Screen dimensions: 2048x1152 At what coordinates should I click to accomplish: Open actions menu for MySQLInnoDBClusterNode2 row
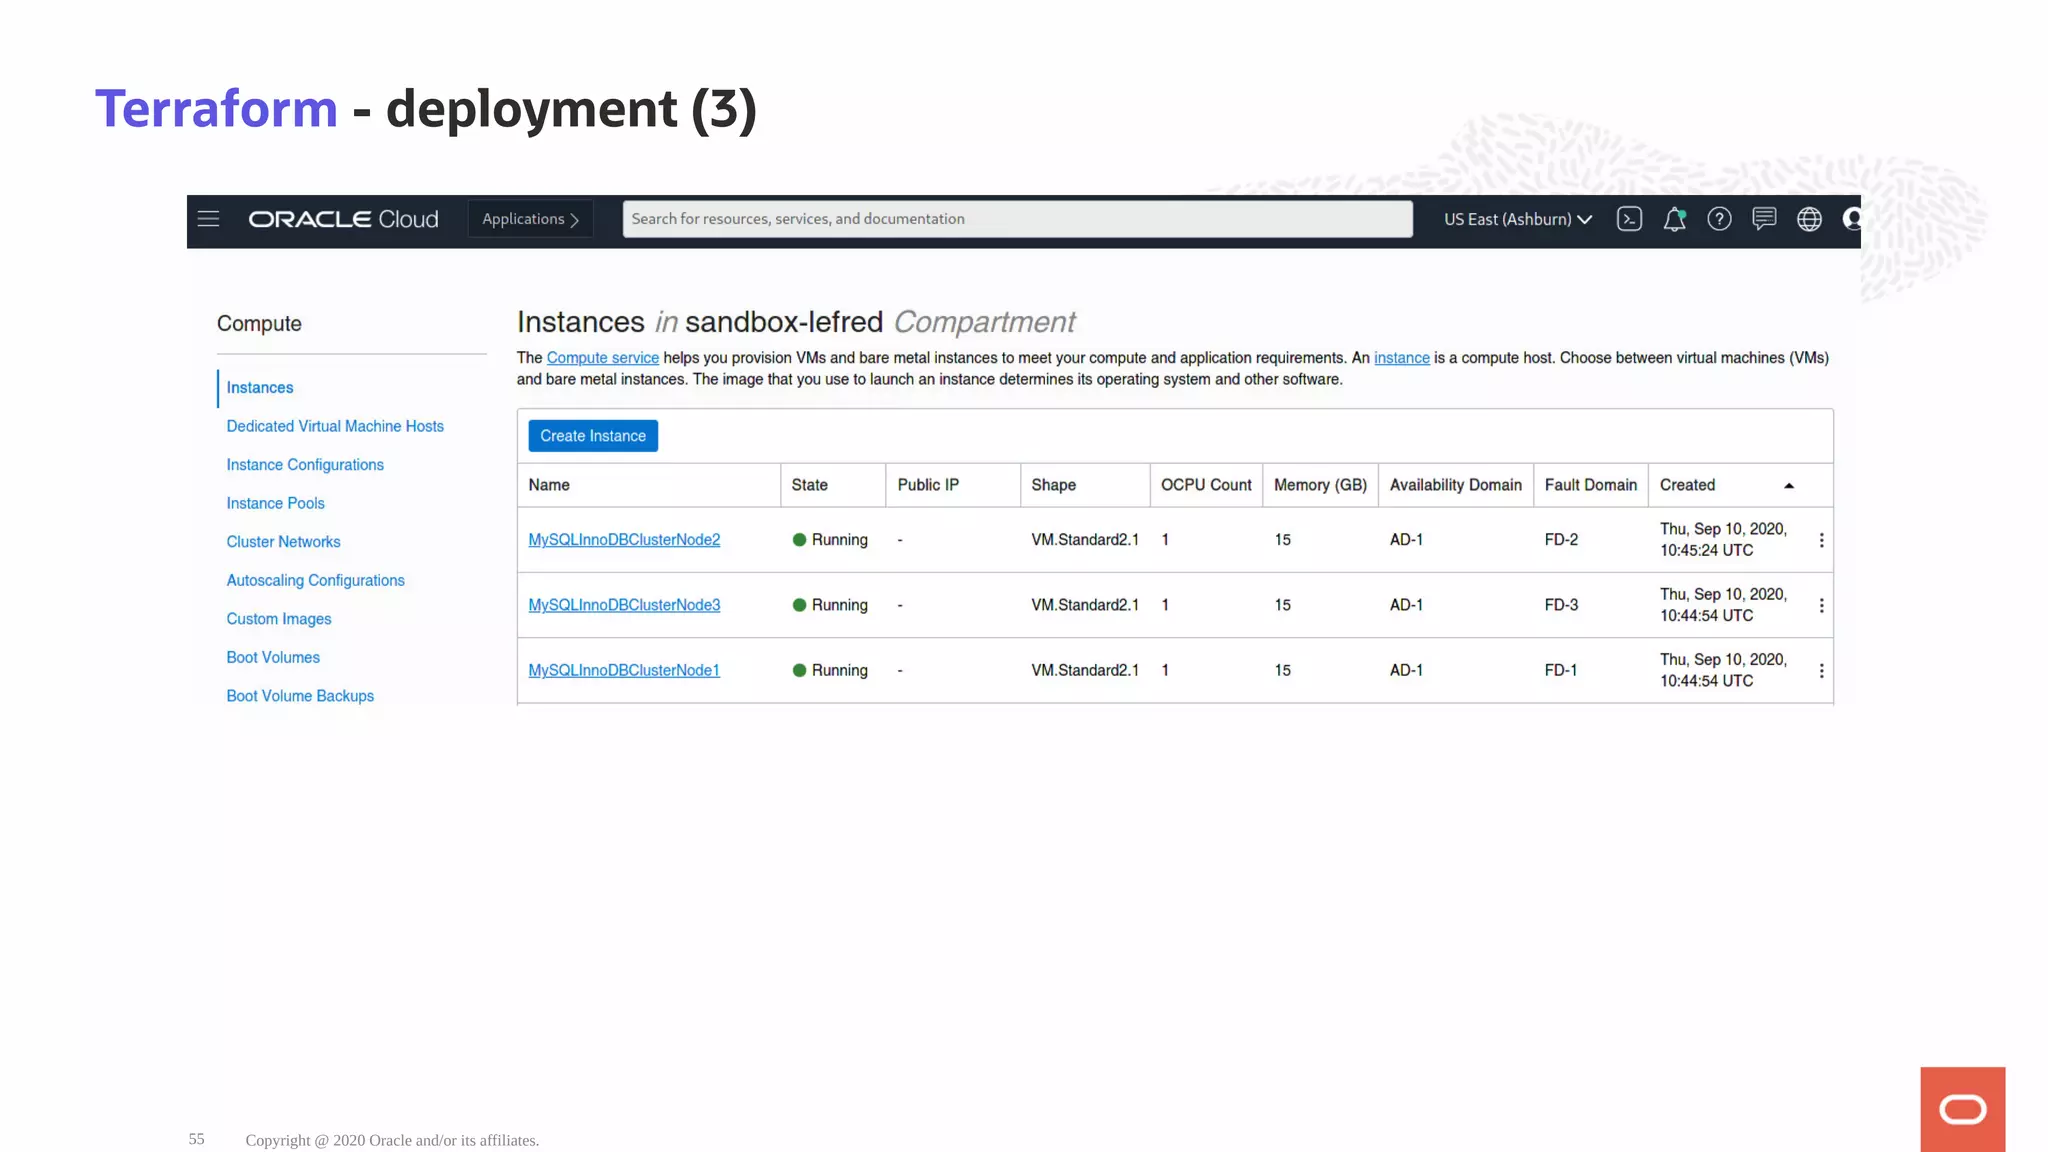pyautogui.click(x=1821, y=540)
